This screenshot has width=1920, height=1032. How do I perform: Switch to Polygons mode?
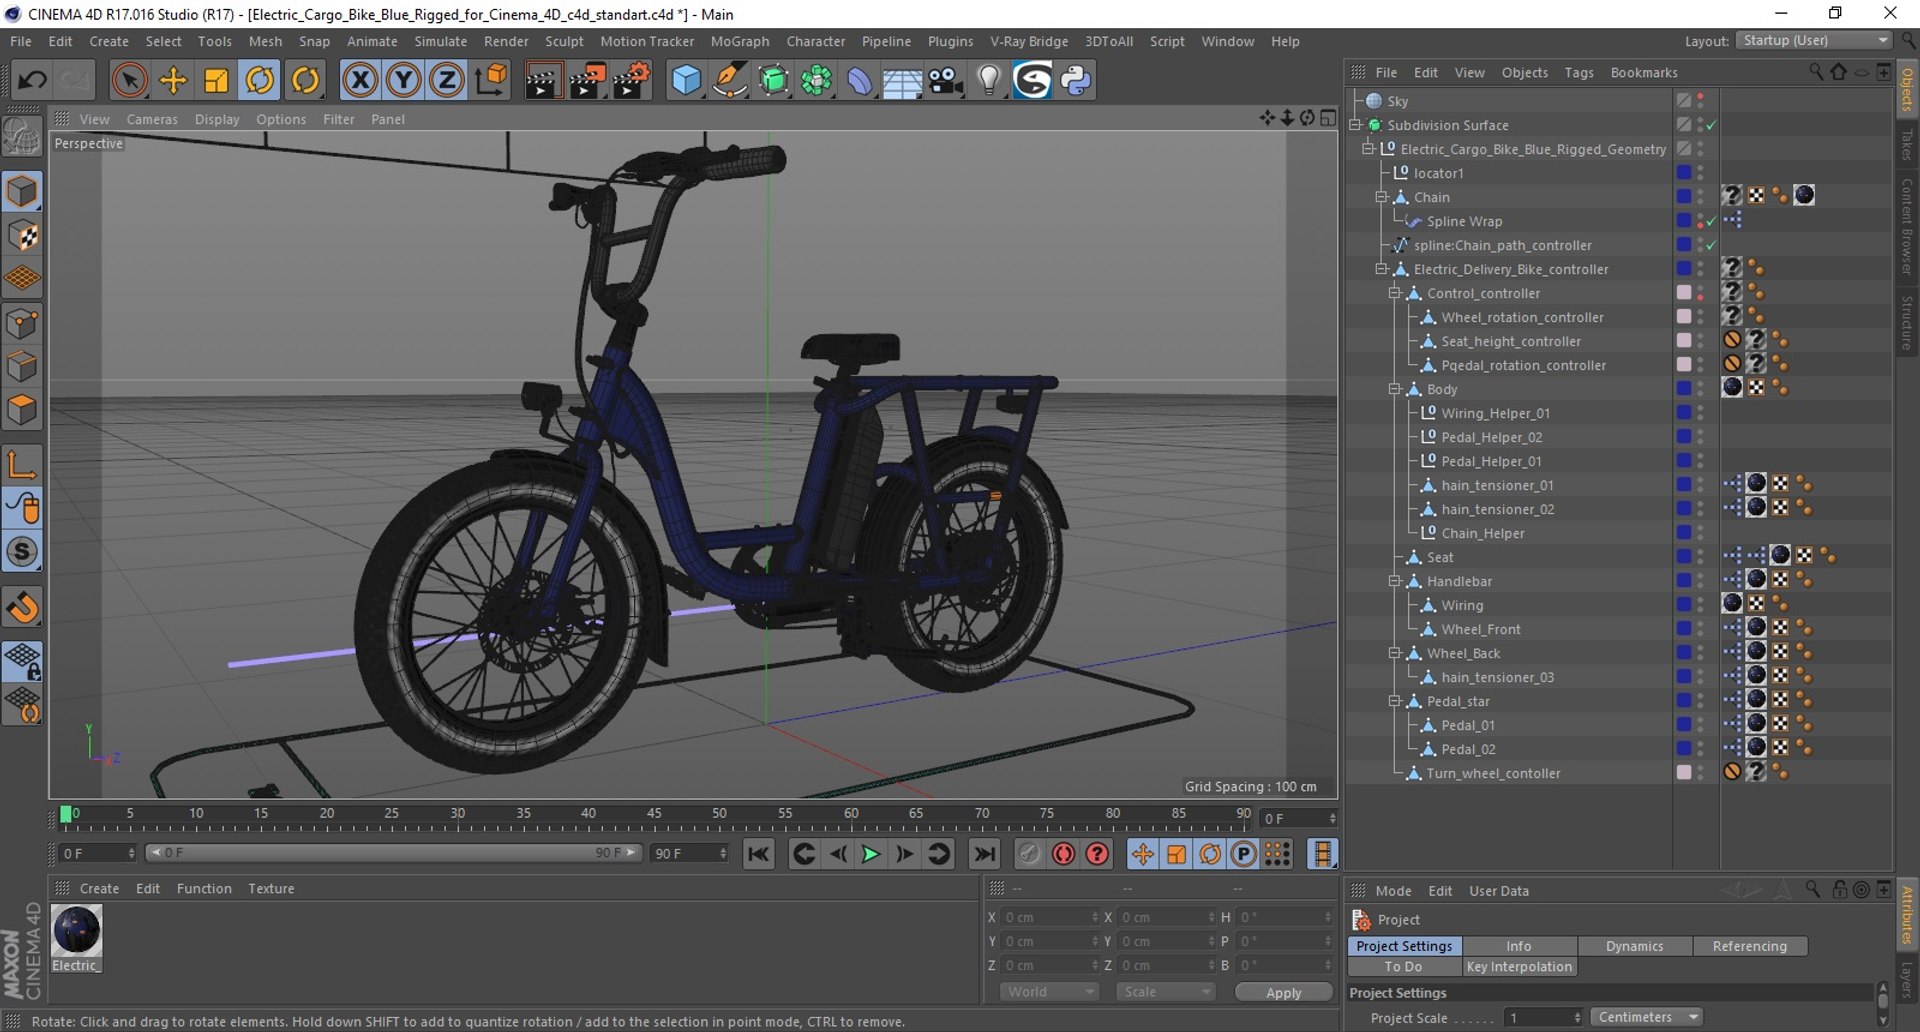[22, 410]
